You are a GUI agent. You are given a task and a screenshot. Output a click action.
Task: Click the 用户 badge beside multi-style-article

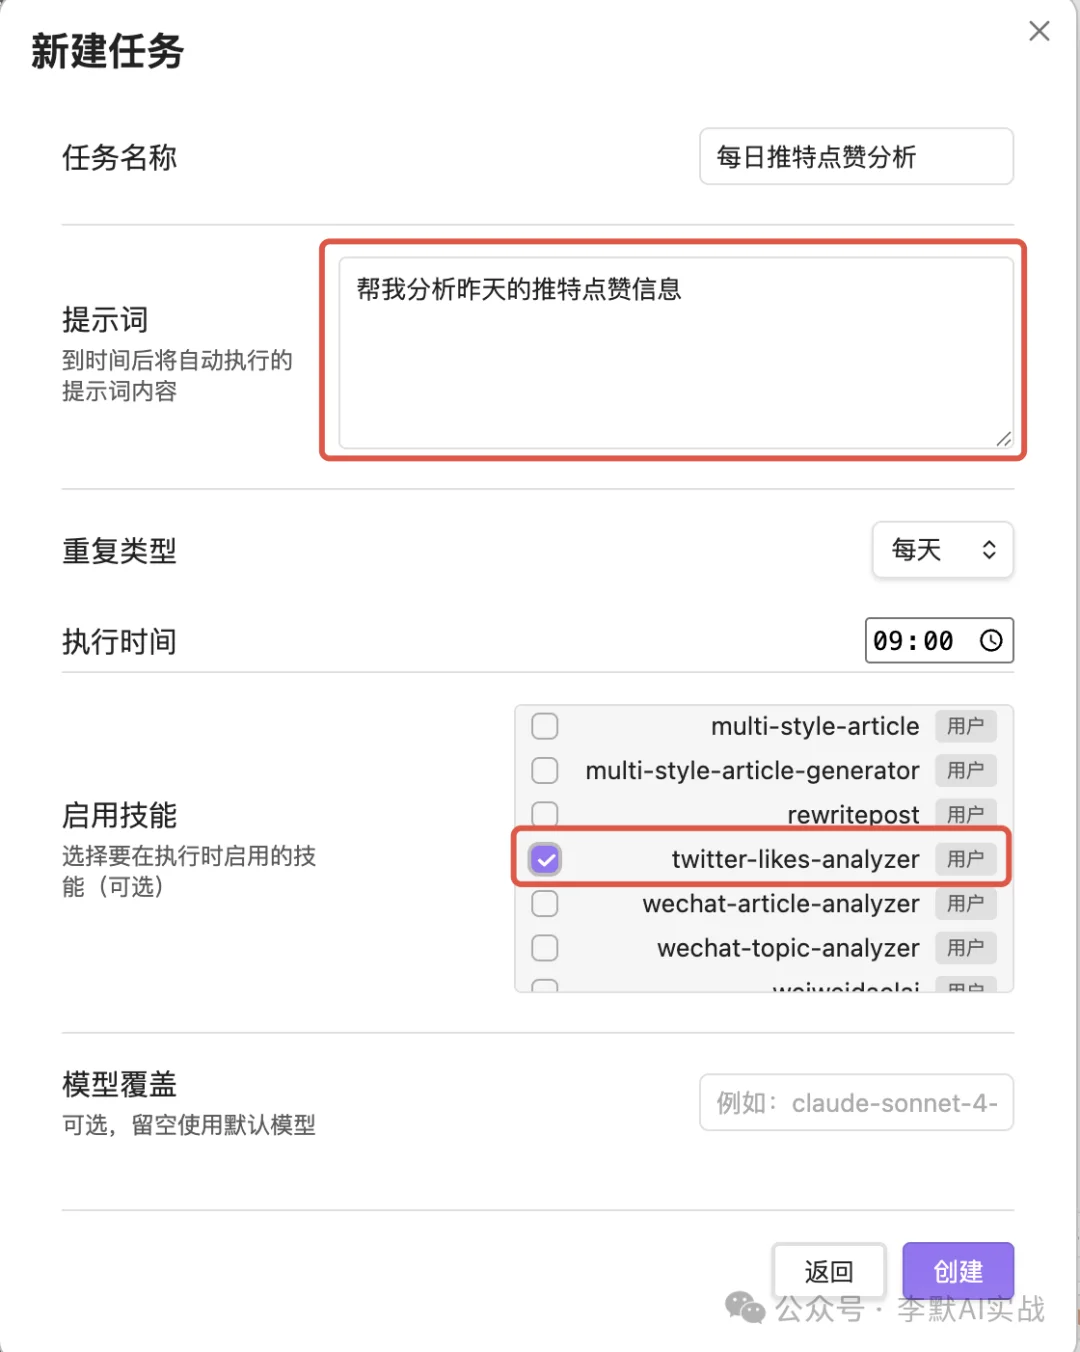click(x=966, y=726)
